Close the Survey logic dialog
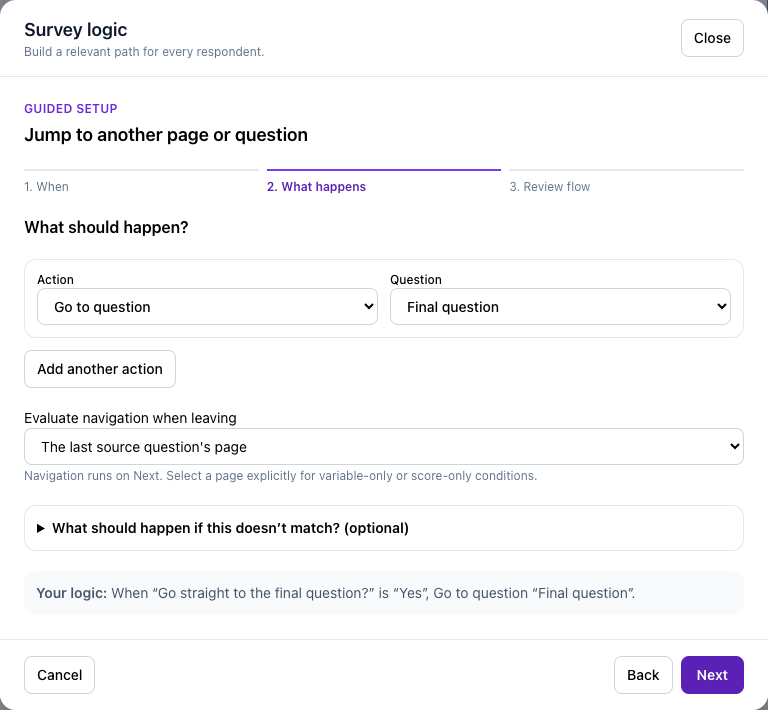This screenshot has height=710, width=768. tap(712, 38)
